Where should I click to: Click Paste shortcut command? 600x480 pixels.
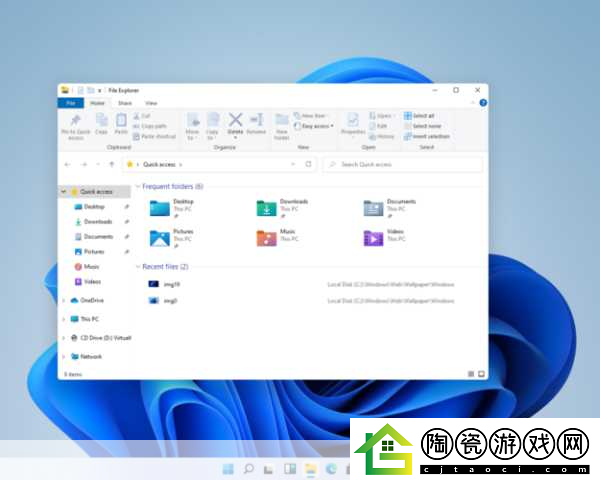point(154,136)
